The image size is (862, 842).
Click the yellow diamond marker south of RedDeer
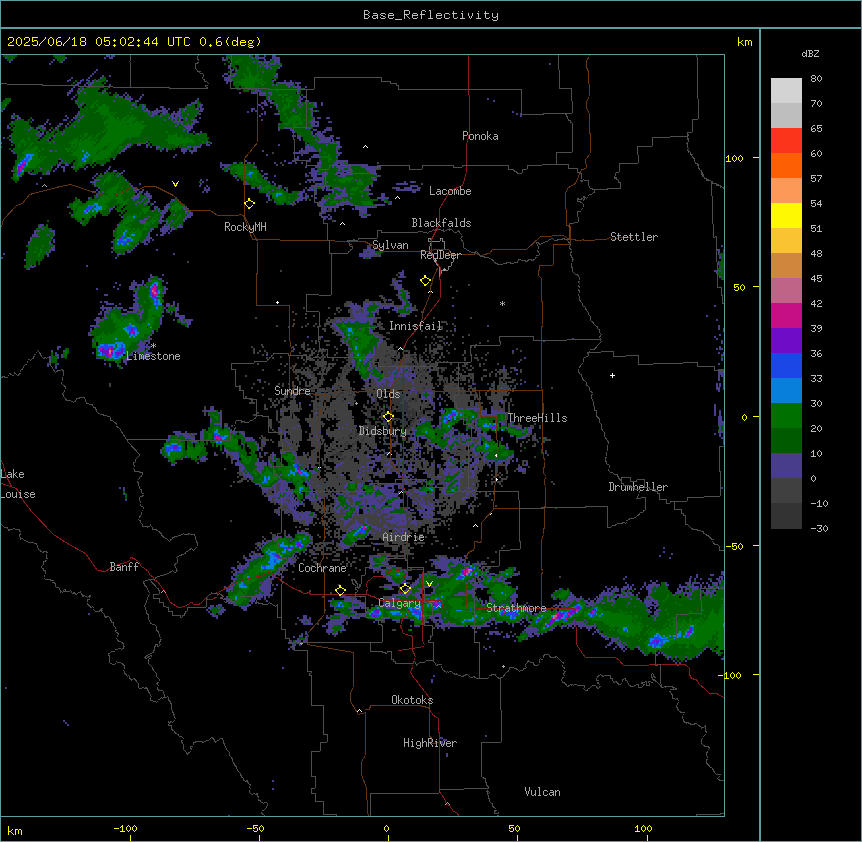coord(426,281)
